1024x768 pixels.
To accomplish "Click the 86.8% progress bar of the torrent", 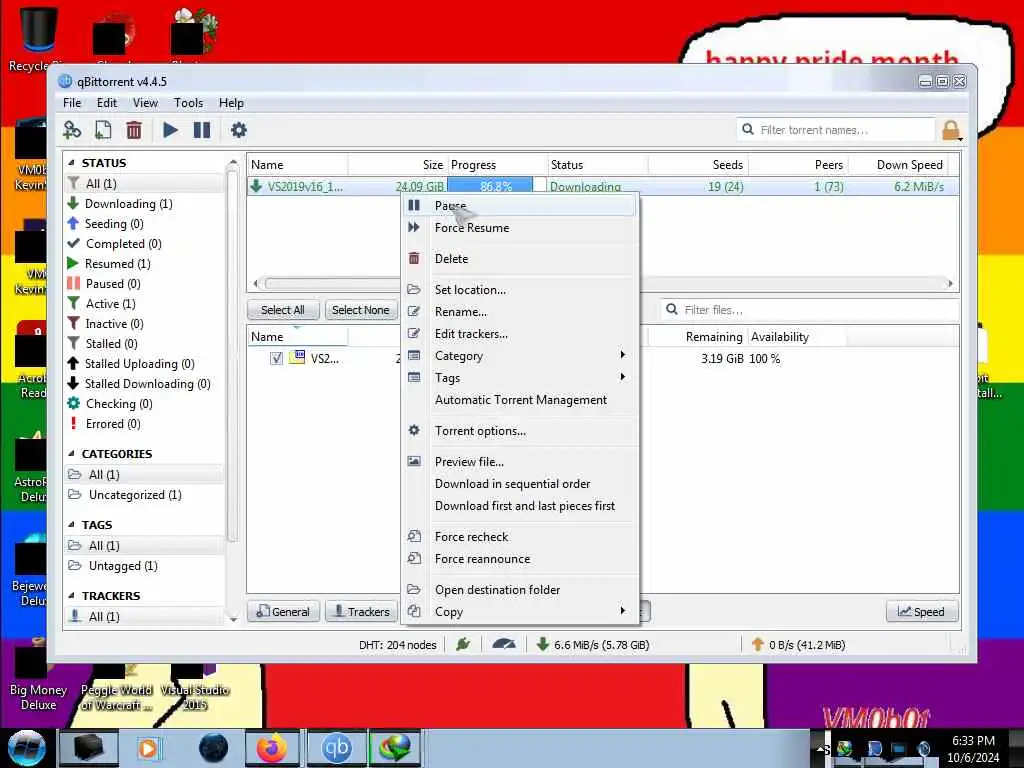I will [496, 187].
